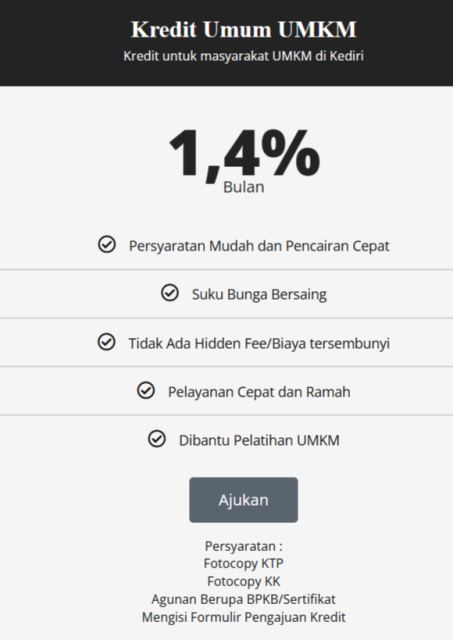
Task: Click the Fotocopy KK requirement line
Action: coord(244,581)
